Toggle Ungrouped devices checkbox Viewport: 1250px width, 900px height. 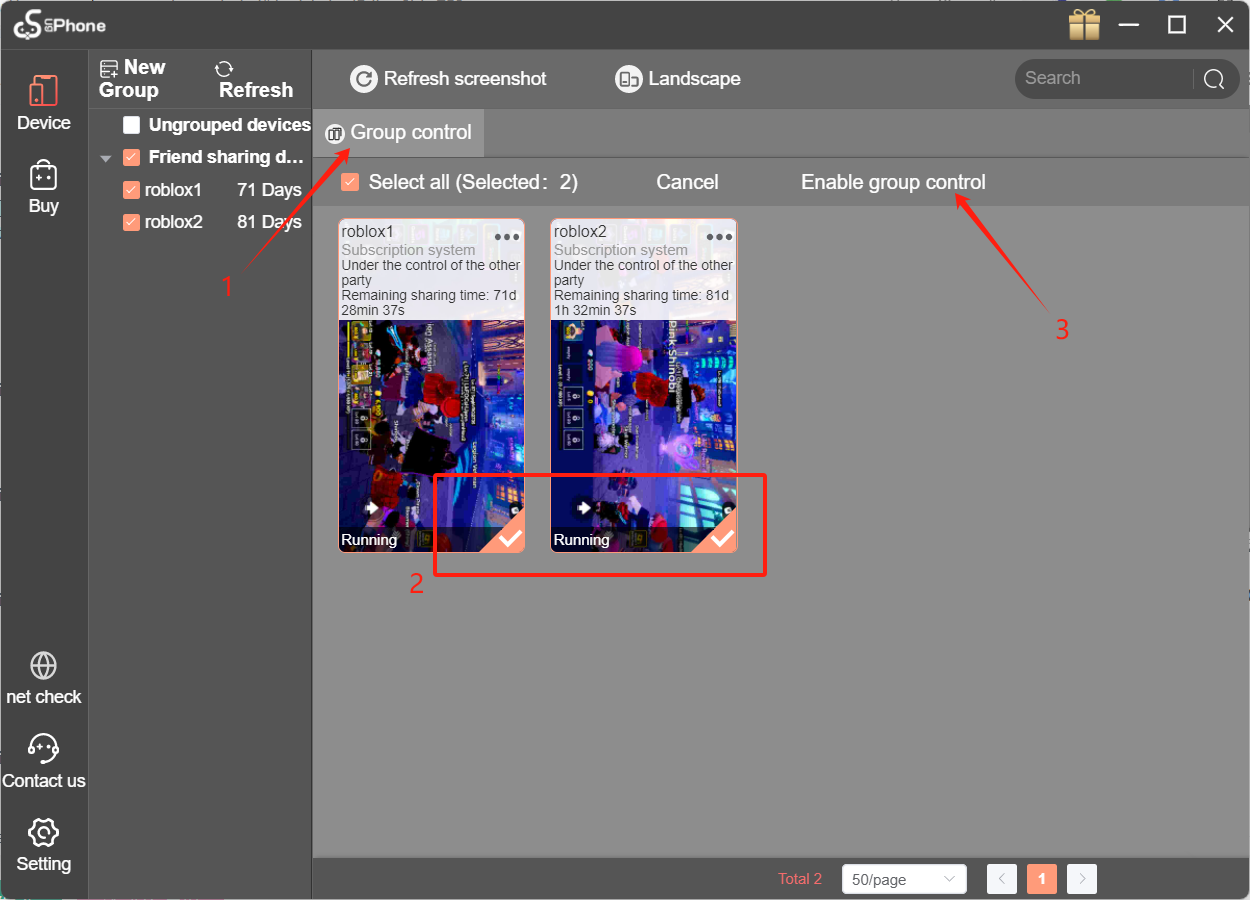pos(131,125)
